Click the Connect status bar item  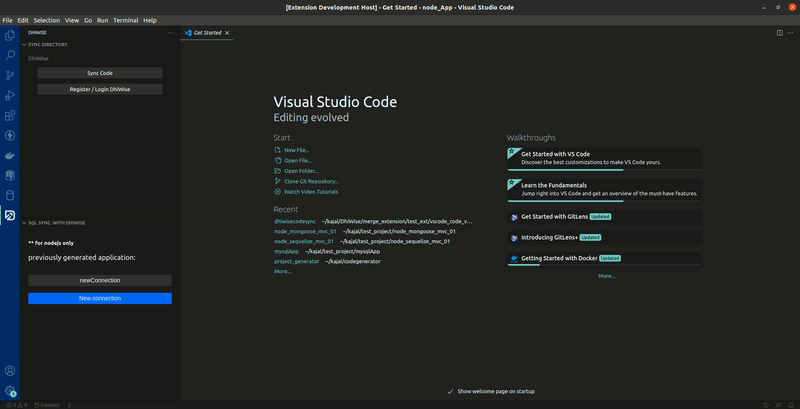coord(47,405)
